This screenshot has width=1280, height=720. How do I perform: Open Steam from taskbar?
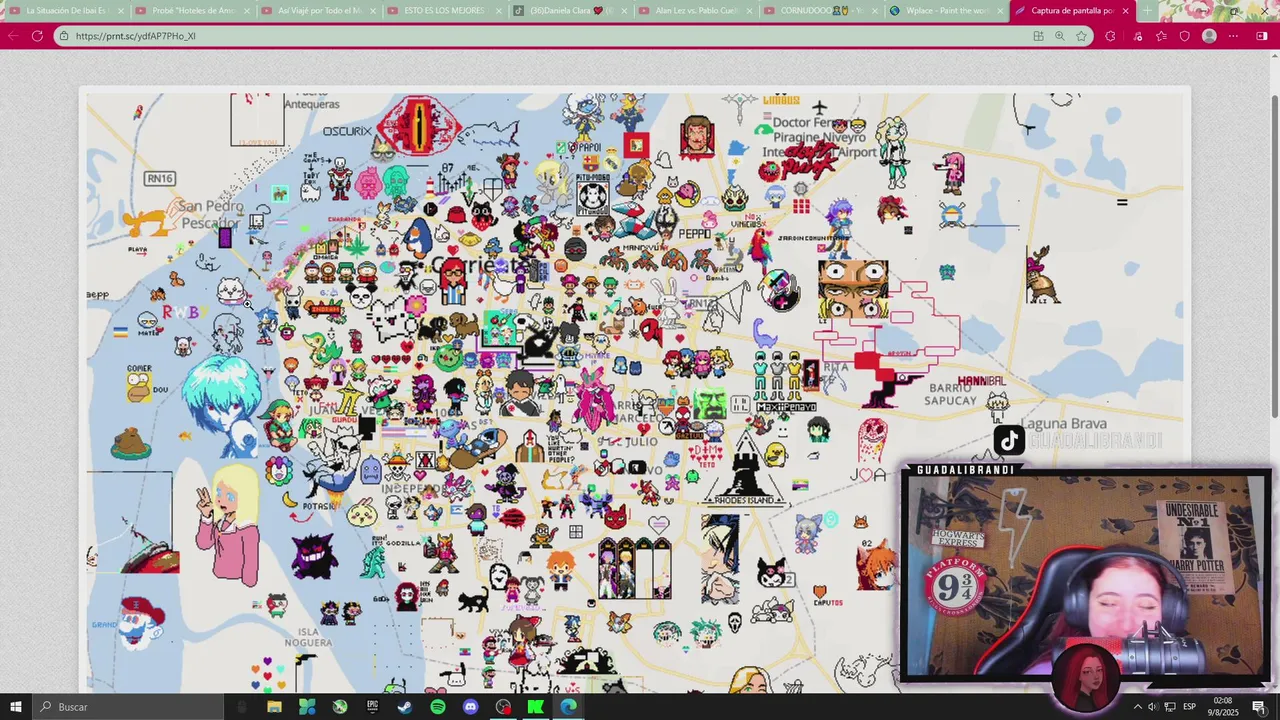405,707
